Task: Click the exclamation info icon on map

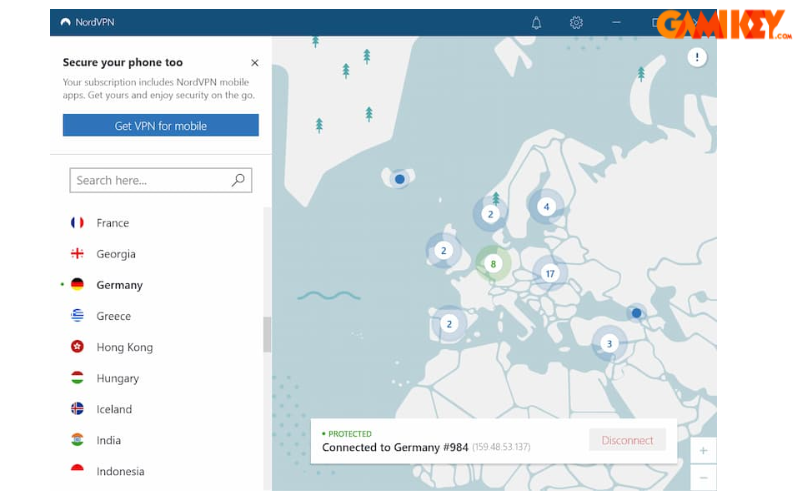Action: pyautogui.click(x=697, y=58)
